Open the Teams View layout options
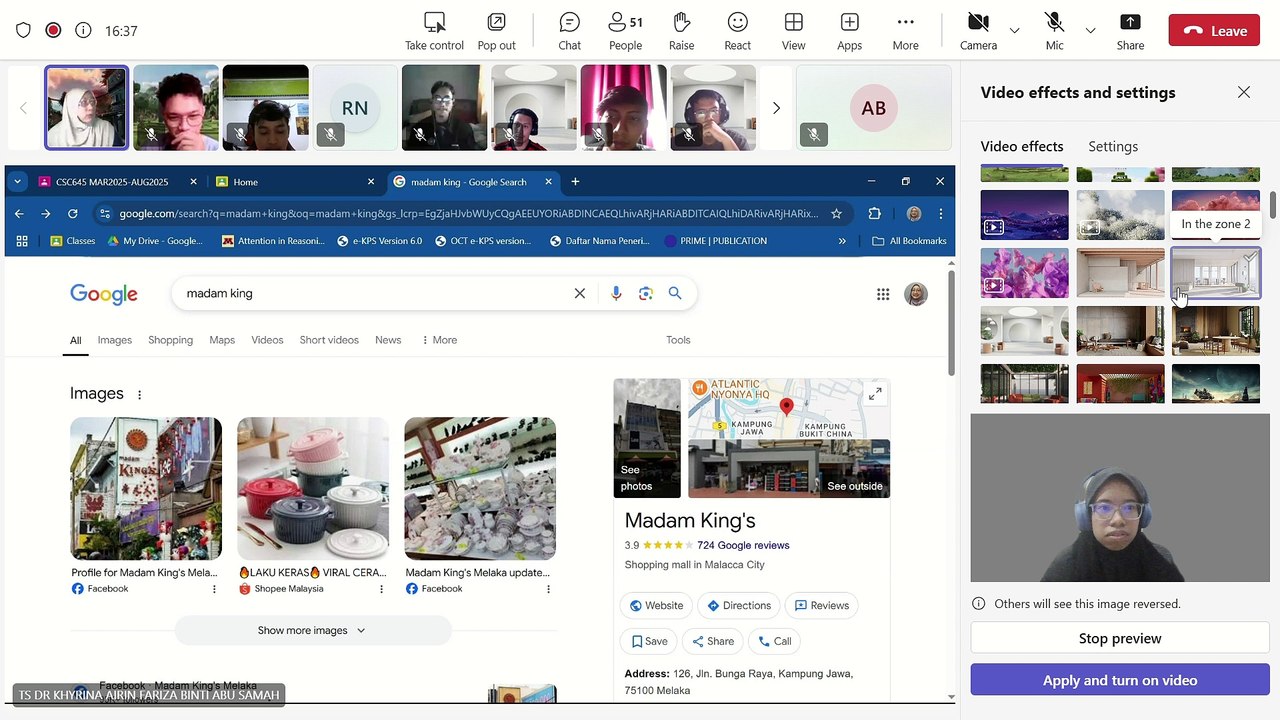Screen dimensions: 1280x720 (793, 31)
